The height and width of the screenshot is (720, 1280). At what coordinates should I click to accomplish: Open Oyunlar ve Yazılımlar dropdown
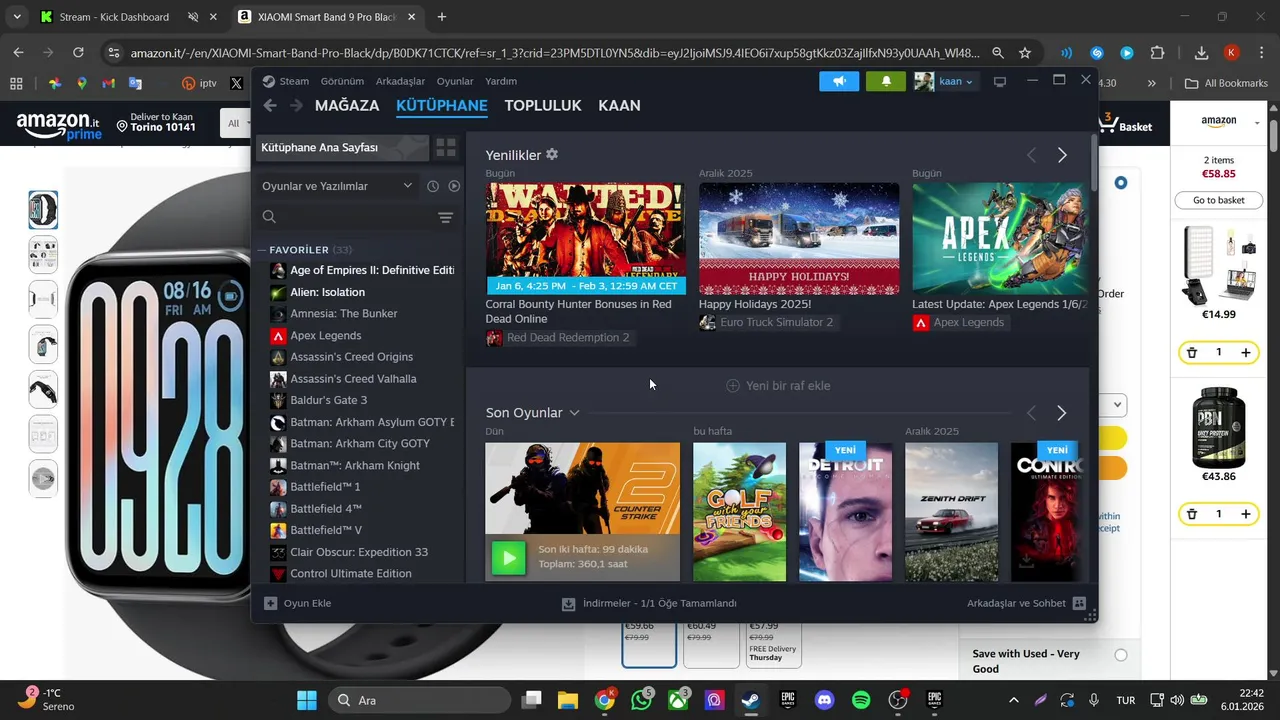click(x=337, y=186)
